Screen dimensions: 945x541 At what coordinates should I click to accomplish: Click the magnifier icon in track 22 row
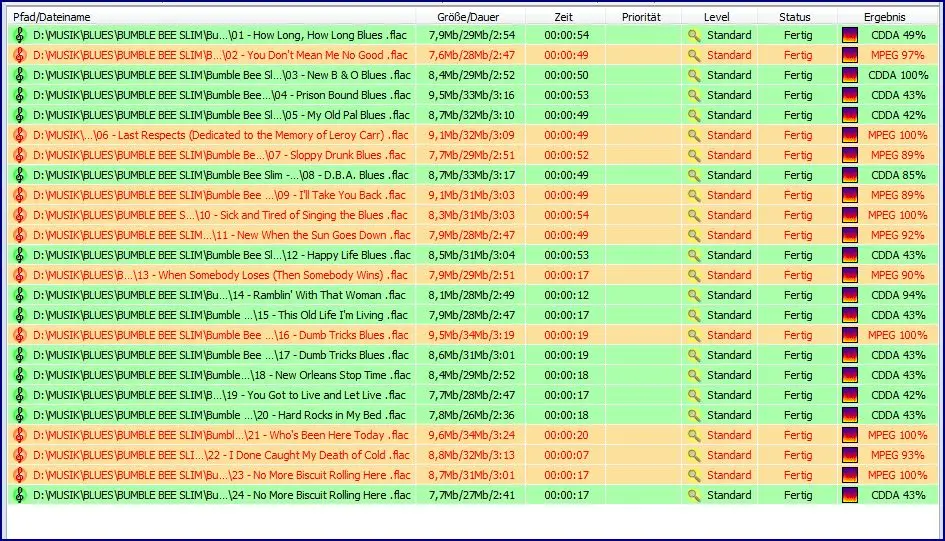(694, 455)
